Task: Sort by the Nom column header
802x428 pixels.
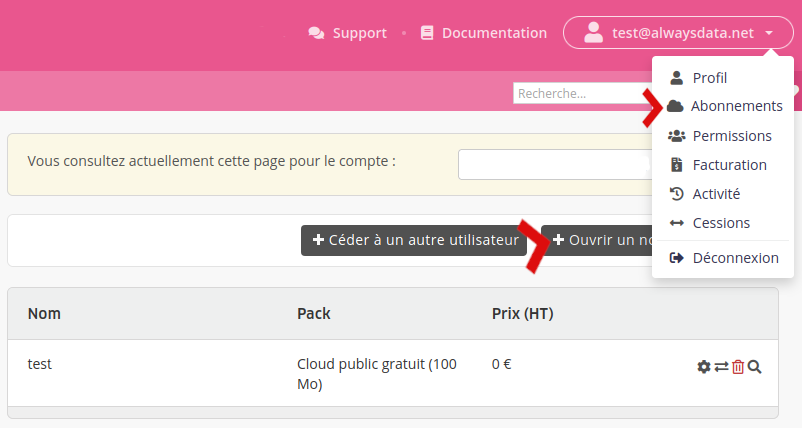Action: [44, 313]
